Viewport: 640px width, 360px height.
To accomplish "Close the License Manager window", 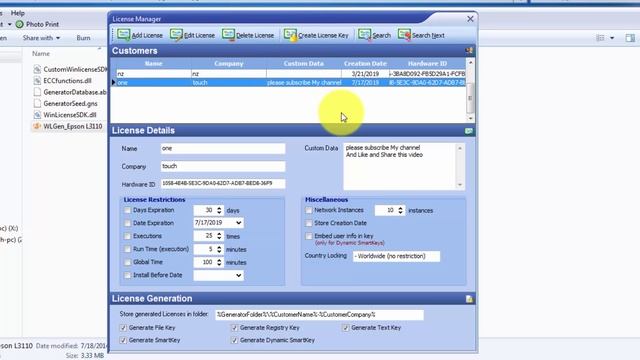I will click(x=470, y=19).
